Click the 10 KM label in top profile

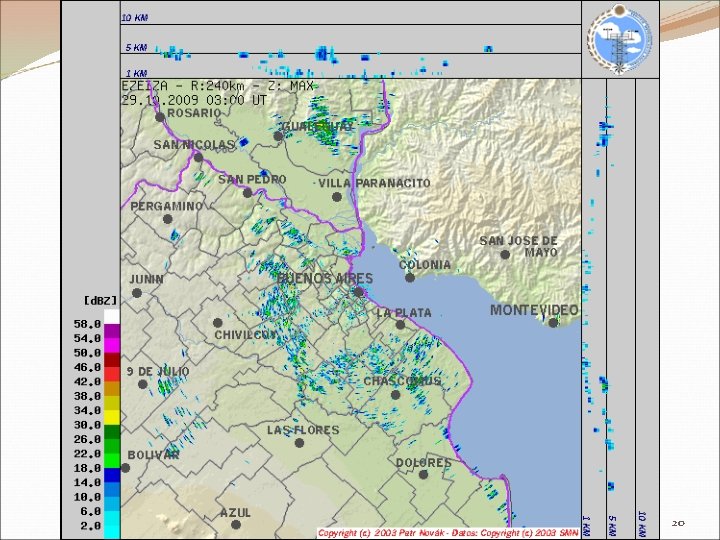(135, 18)
